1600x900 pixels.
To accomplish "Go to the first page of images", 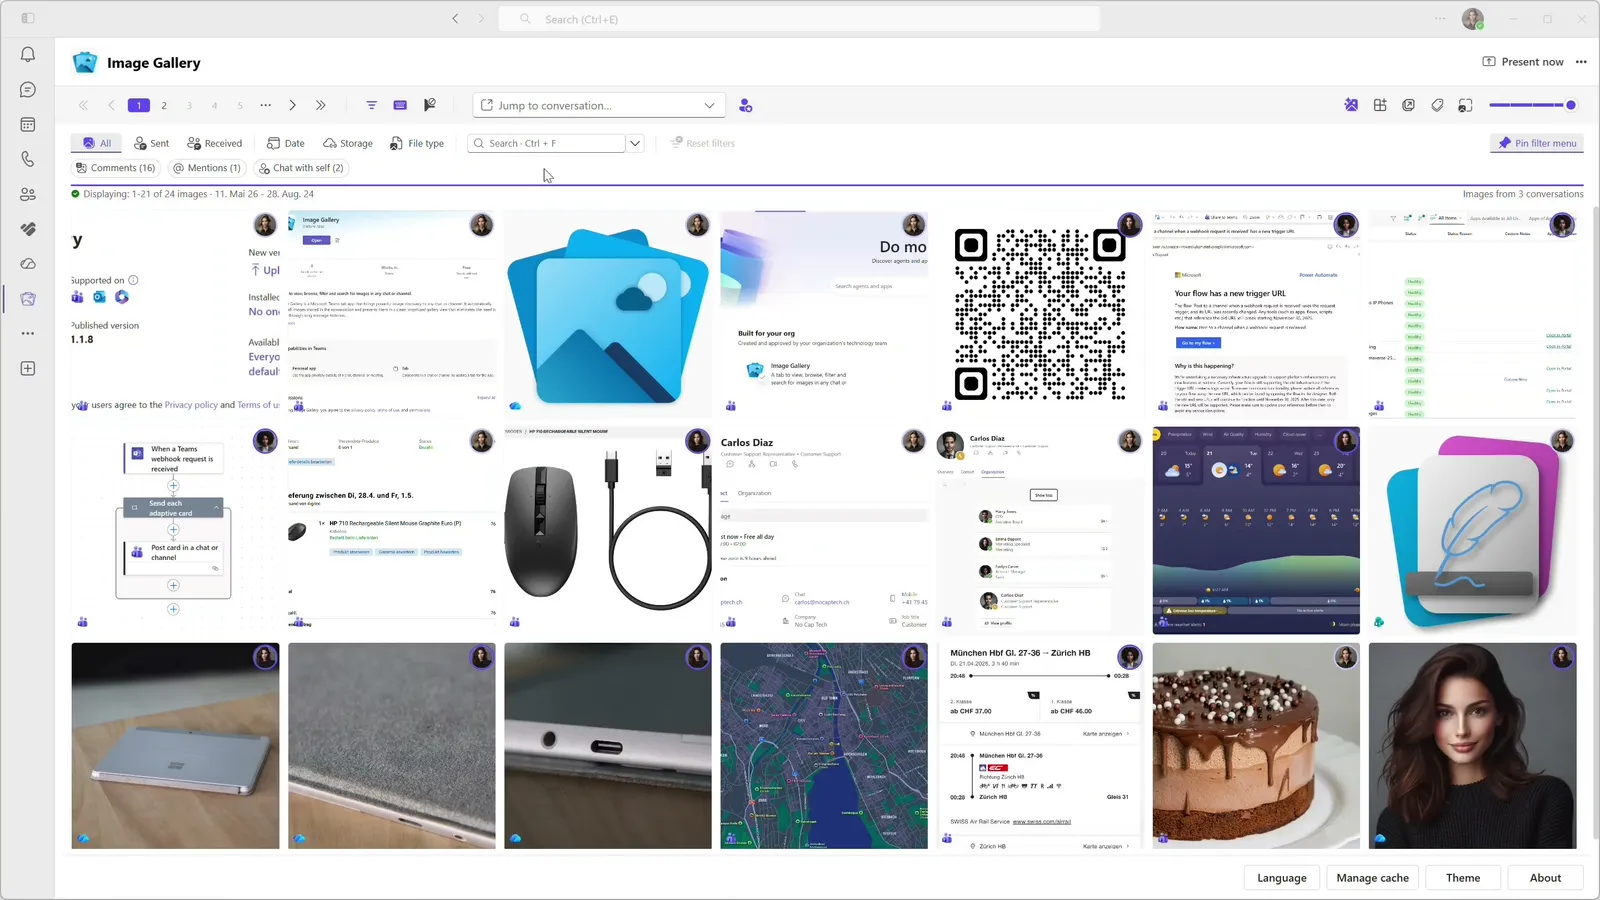I will click(83, 105).
